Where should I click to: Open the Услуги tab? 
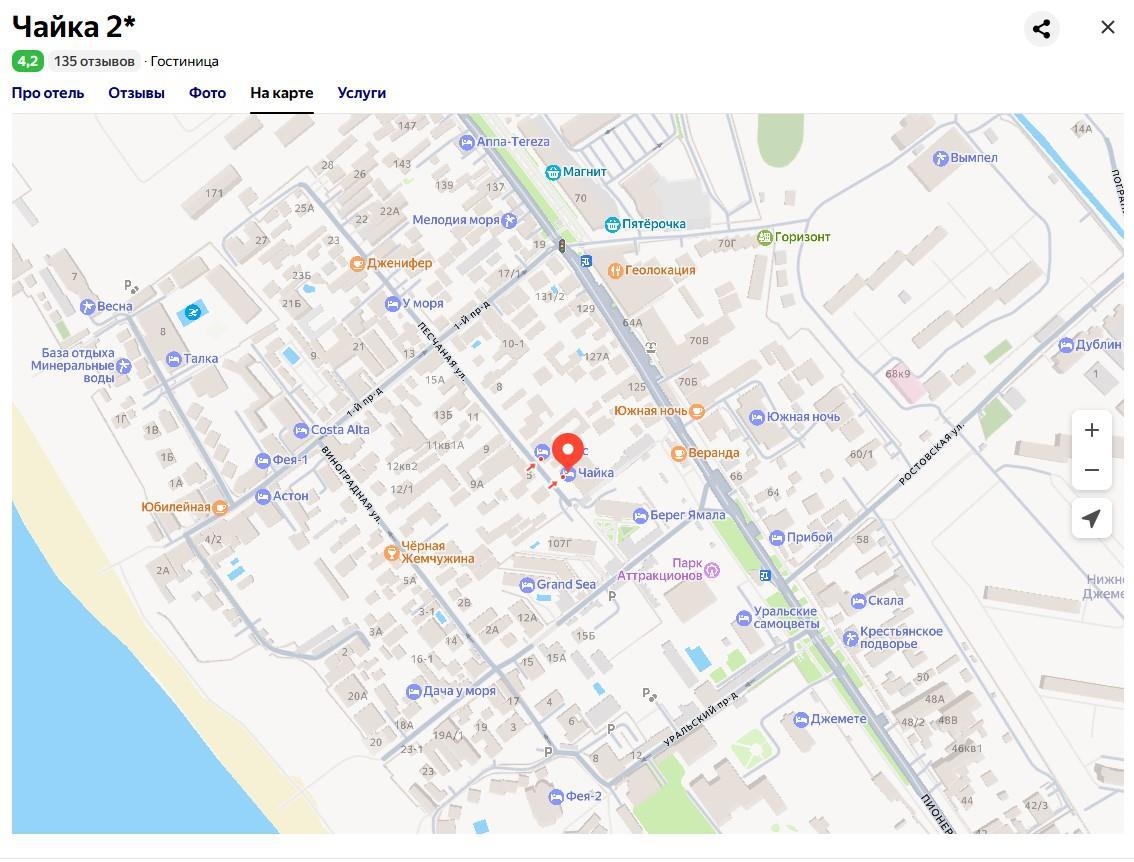point(361,93)
